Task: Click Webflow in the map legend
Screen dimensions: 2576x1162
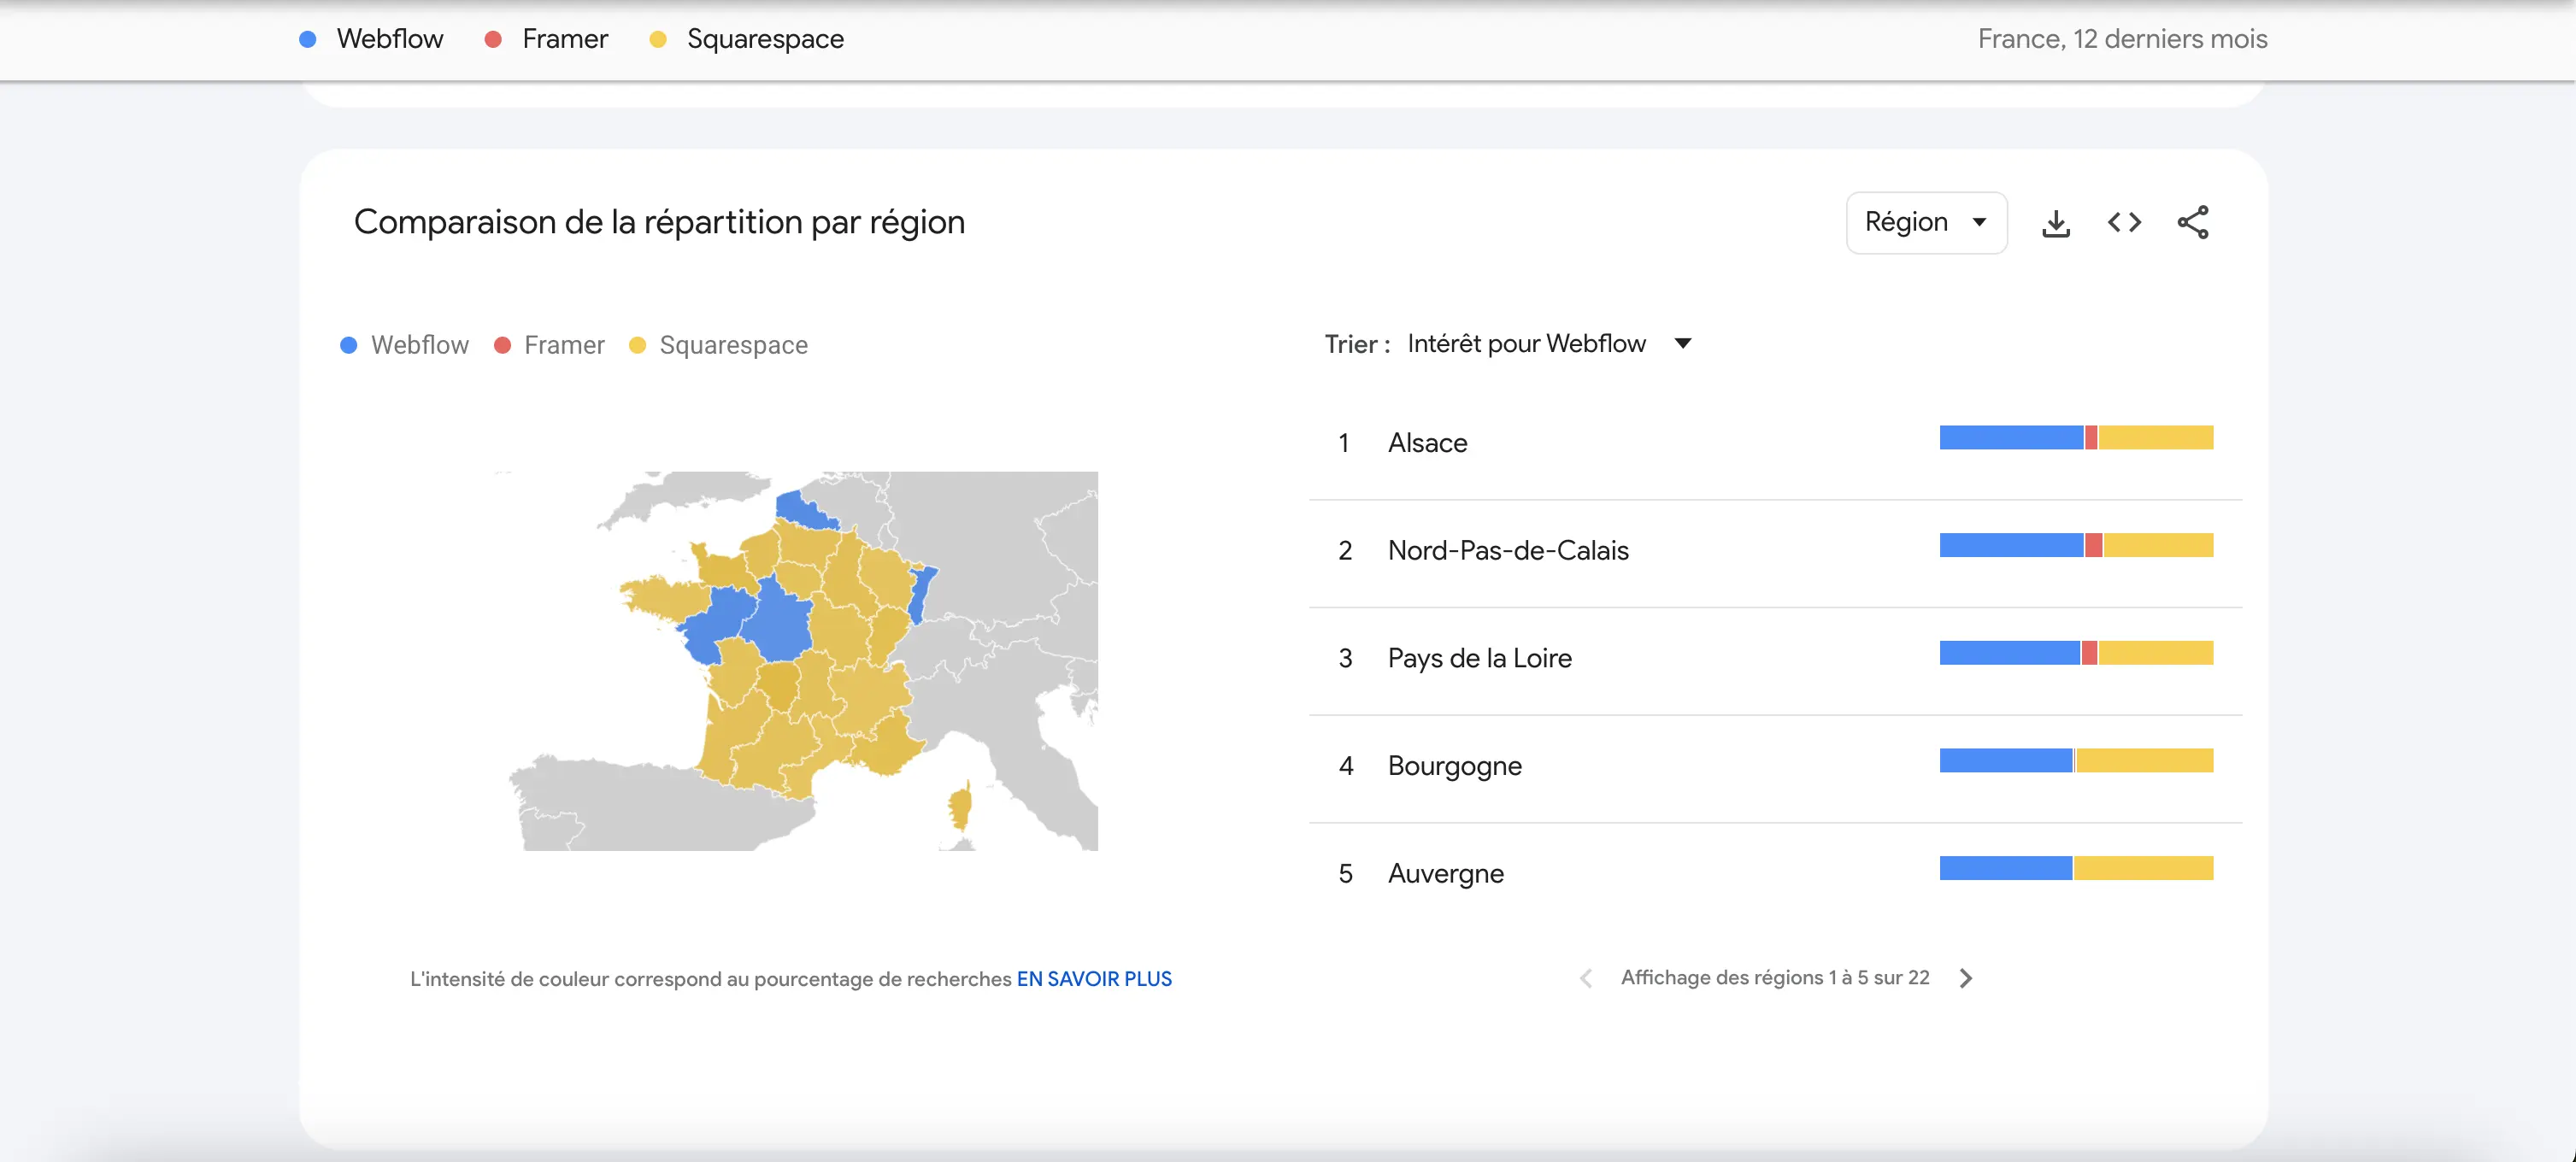Action: point(404,345)
